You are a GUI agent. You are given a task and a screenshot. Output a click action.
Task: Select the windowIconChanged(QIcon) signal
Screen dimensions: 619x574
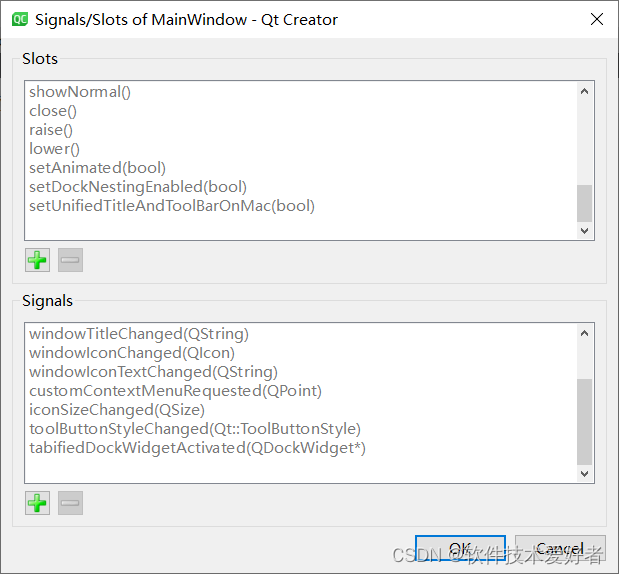pyautogui.click(x=132, y=353)
